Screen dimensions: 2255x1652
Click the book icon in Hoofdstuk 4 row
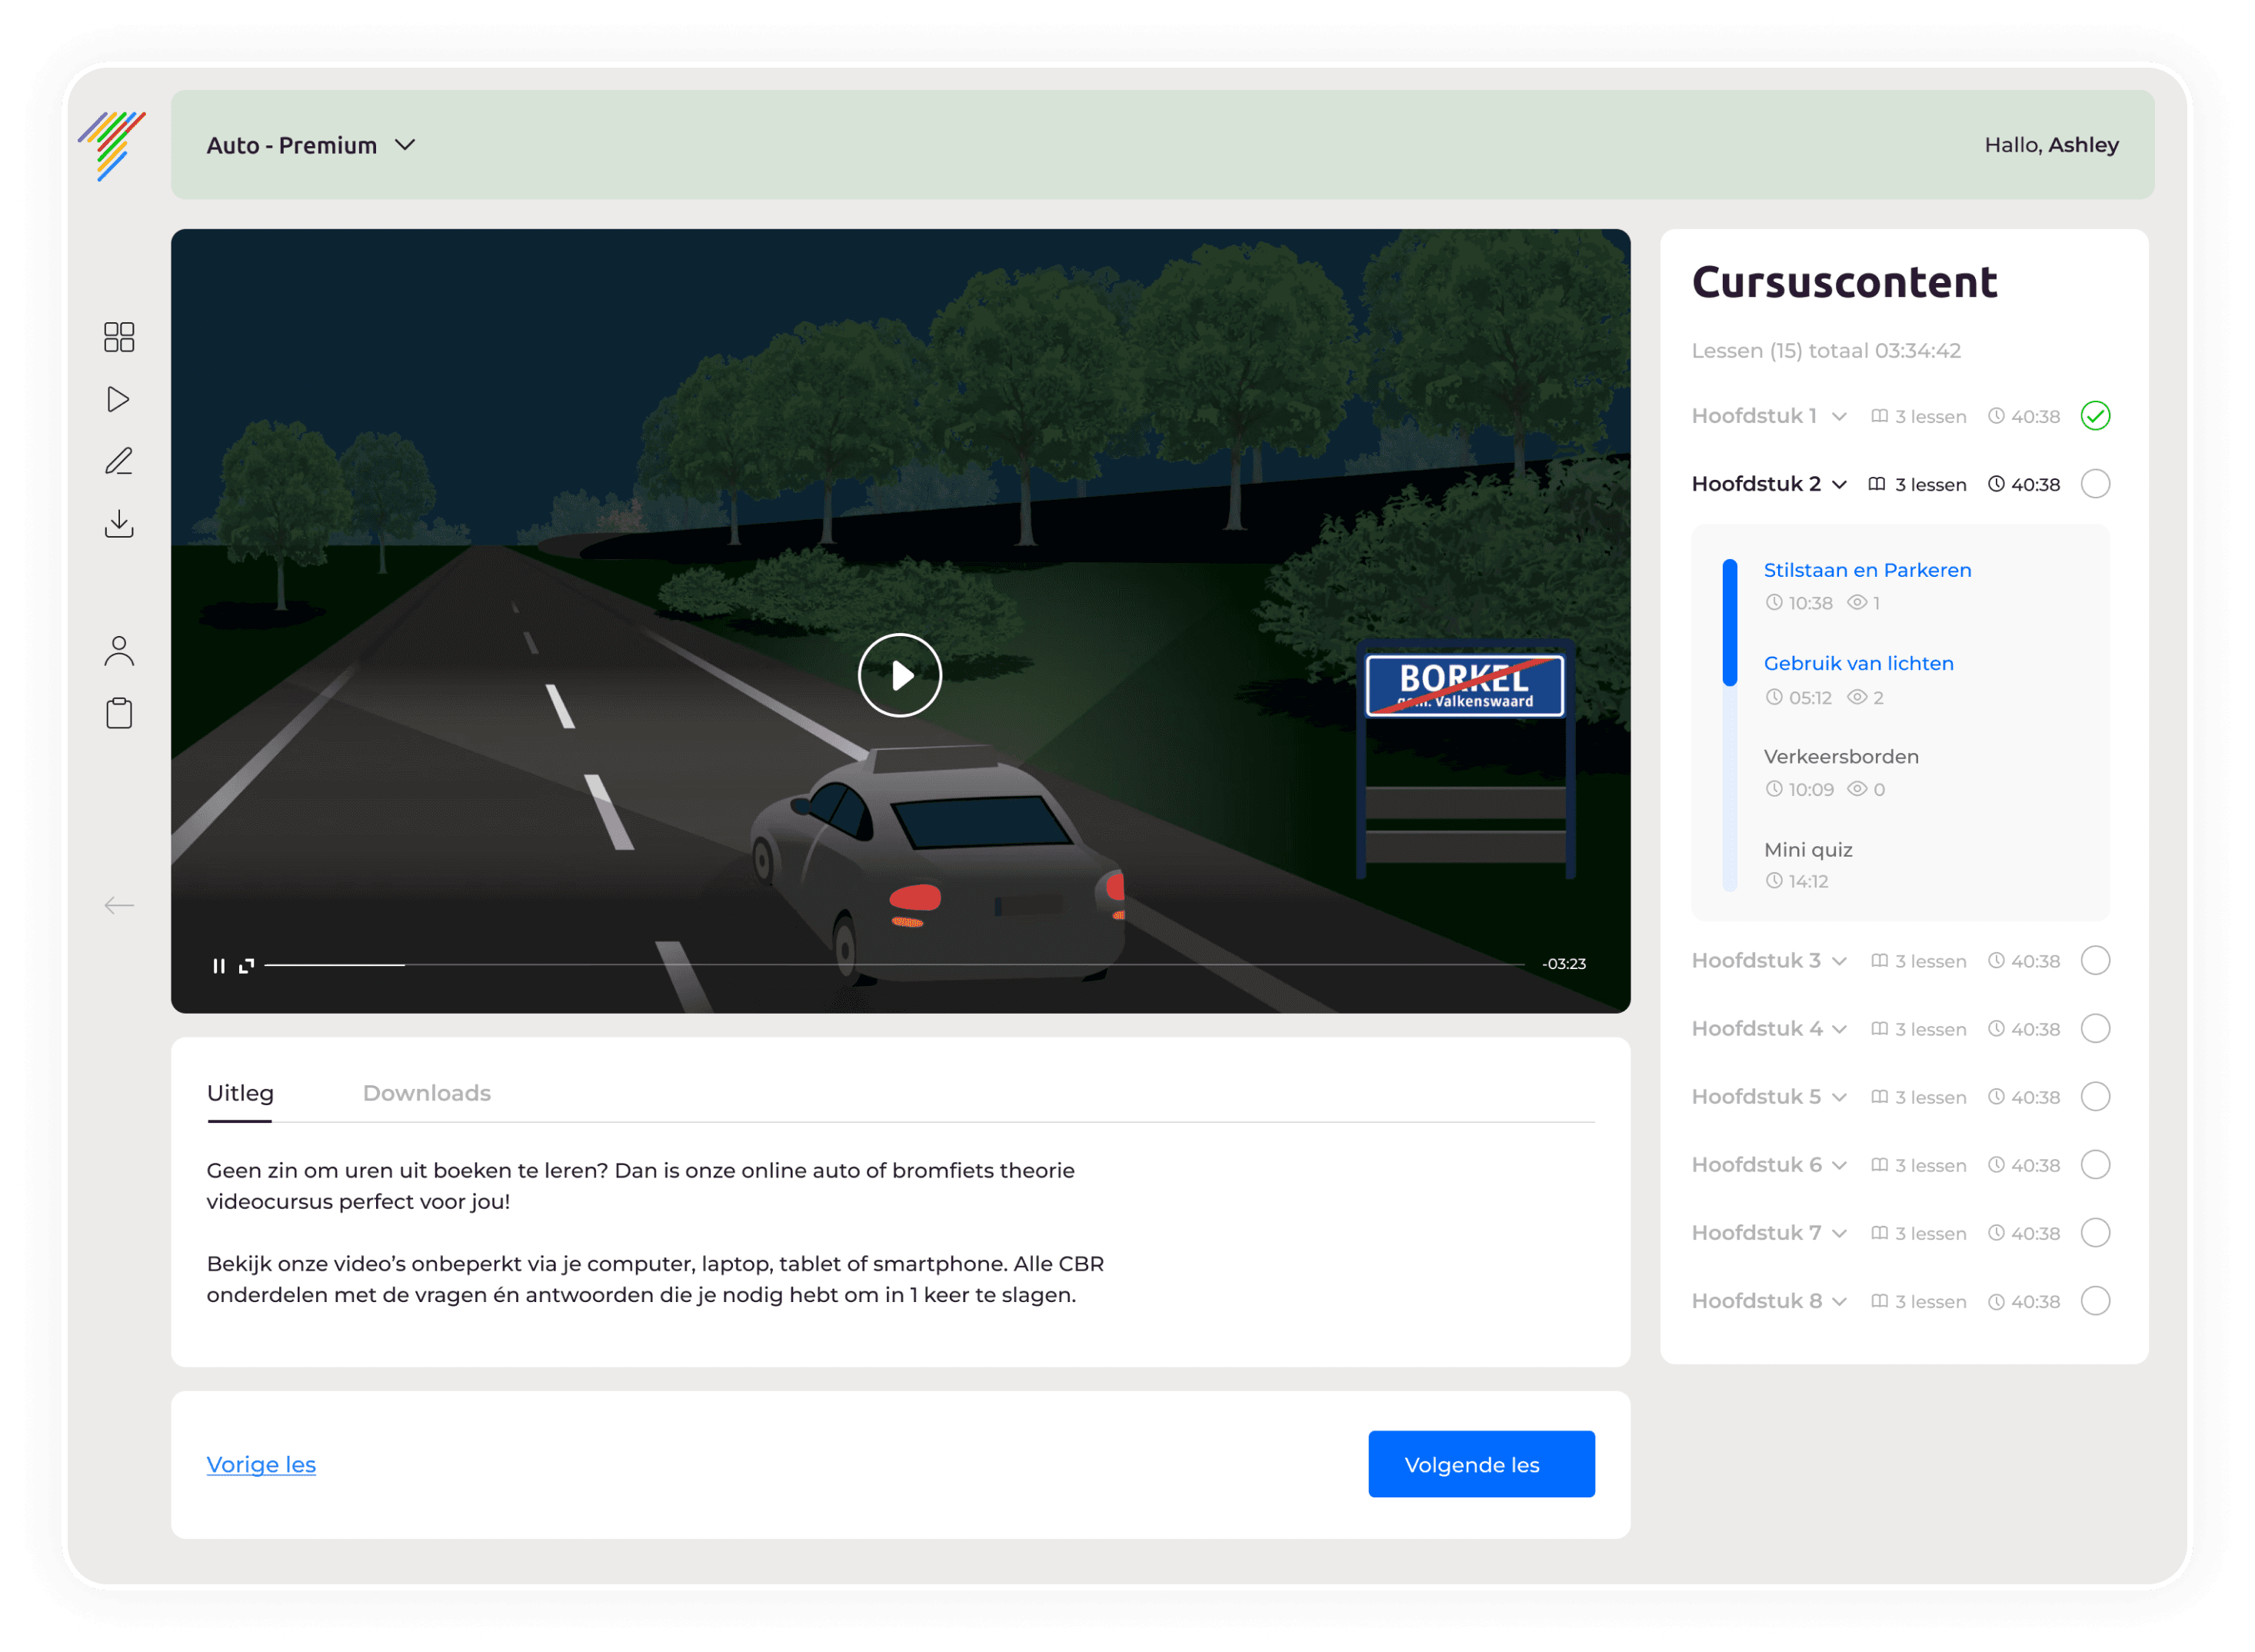click(x=1881, y=1030)
